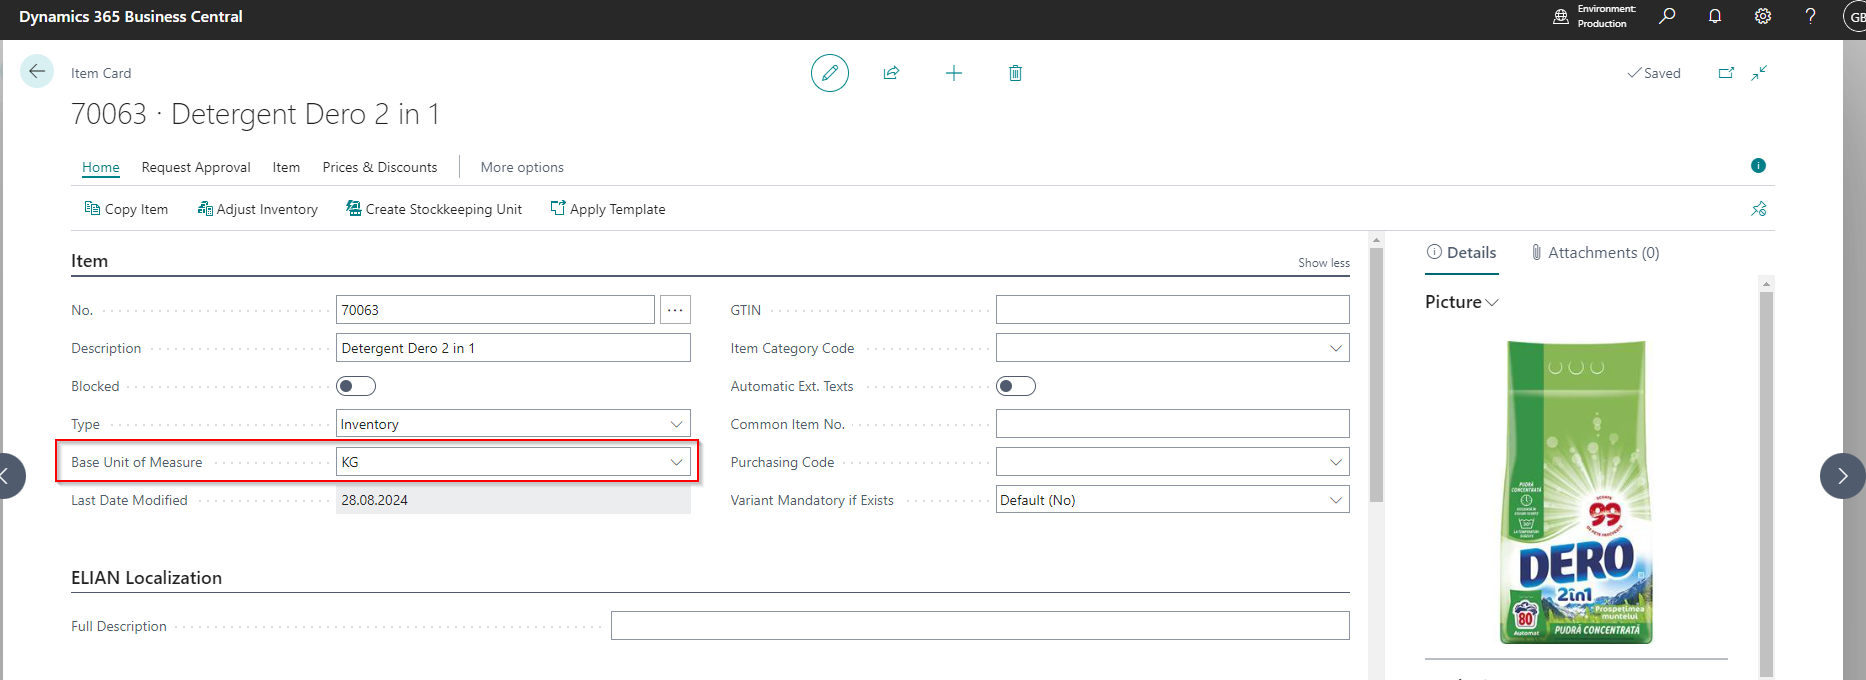
Task: Open the search magnifier icon
Action: 1667,16
